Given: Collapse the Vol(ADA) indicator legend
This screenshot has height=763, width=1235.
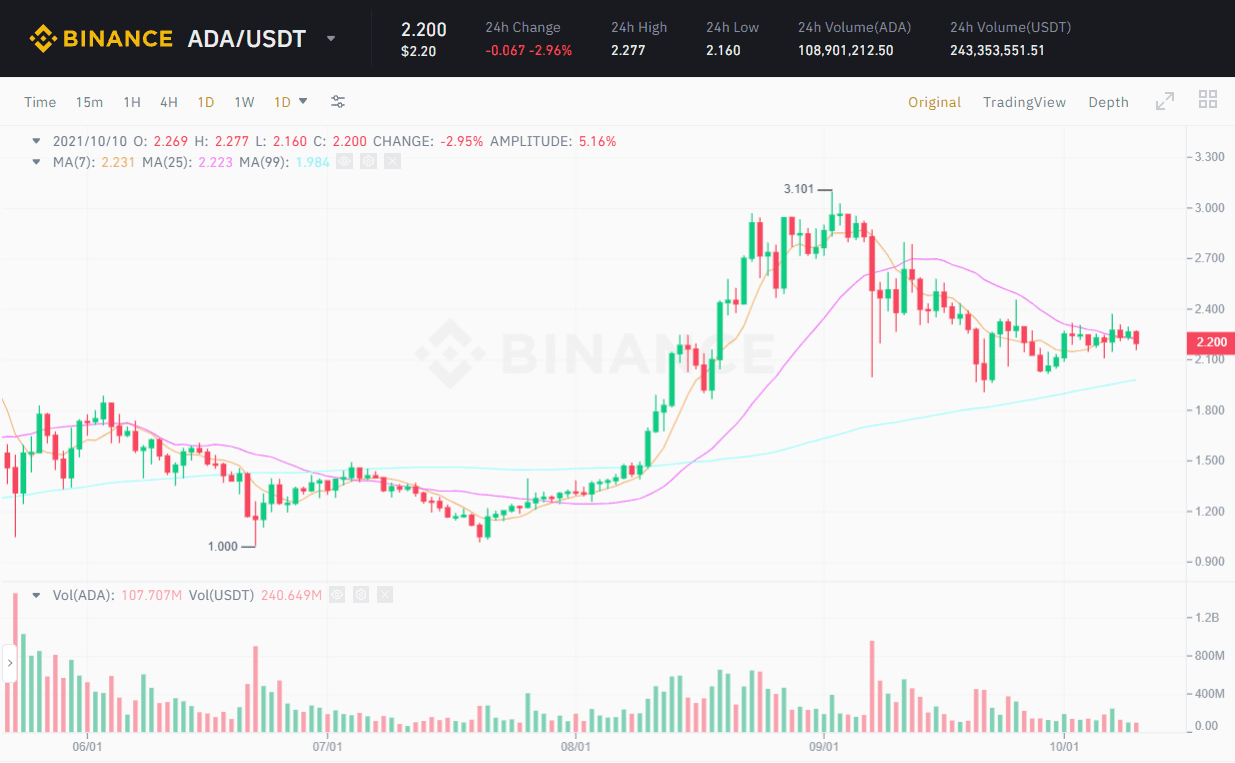Looking at the screenshot, I should (38, 595).
